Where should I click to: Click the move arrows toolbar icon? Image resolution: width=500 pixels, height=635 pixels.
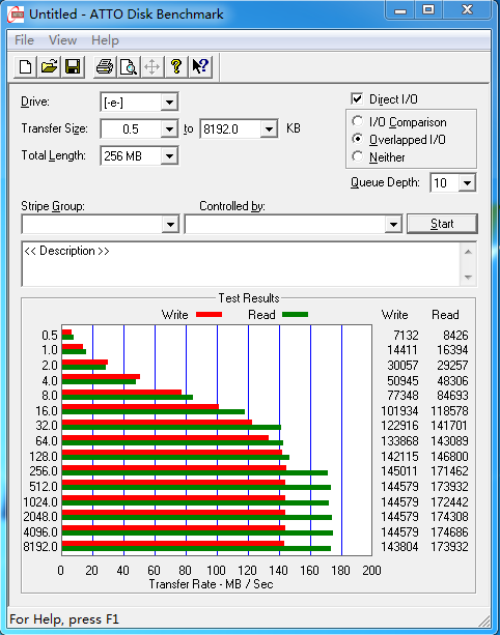(152, 67)
